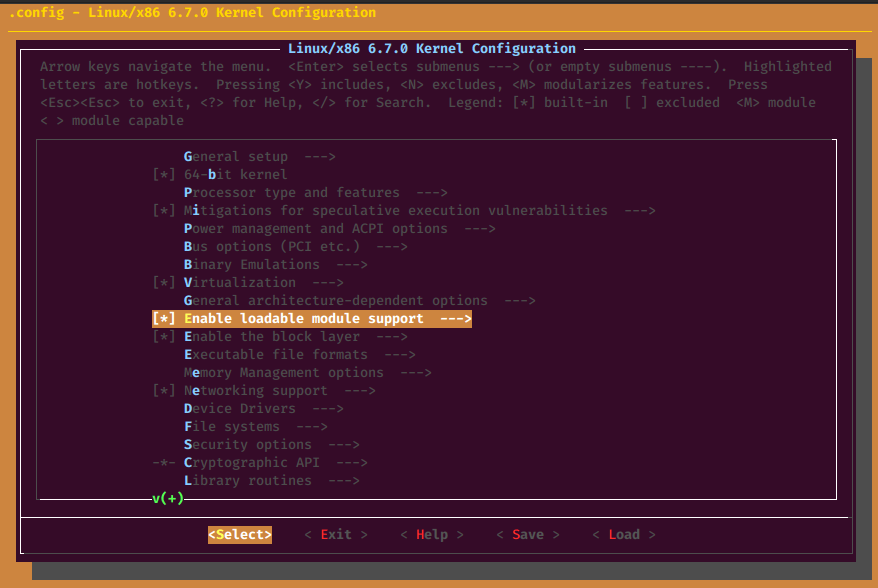This screenshot has width=878, height=588.
Task: Expand the Bus options (PCI etc.) arrow
Action: (392, 247)
